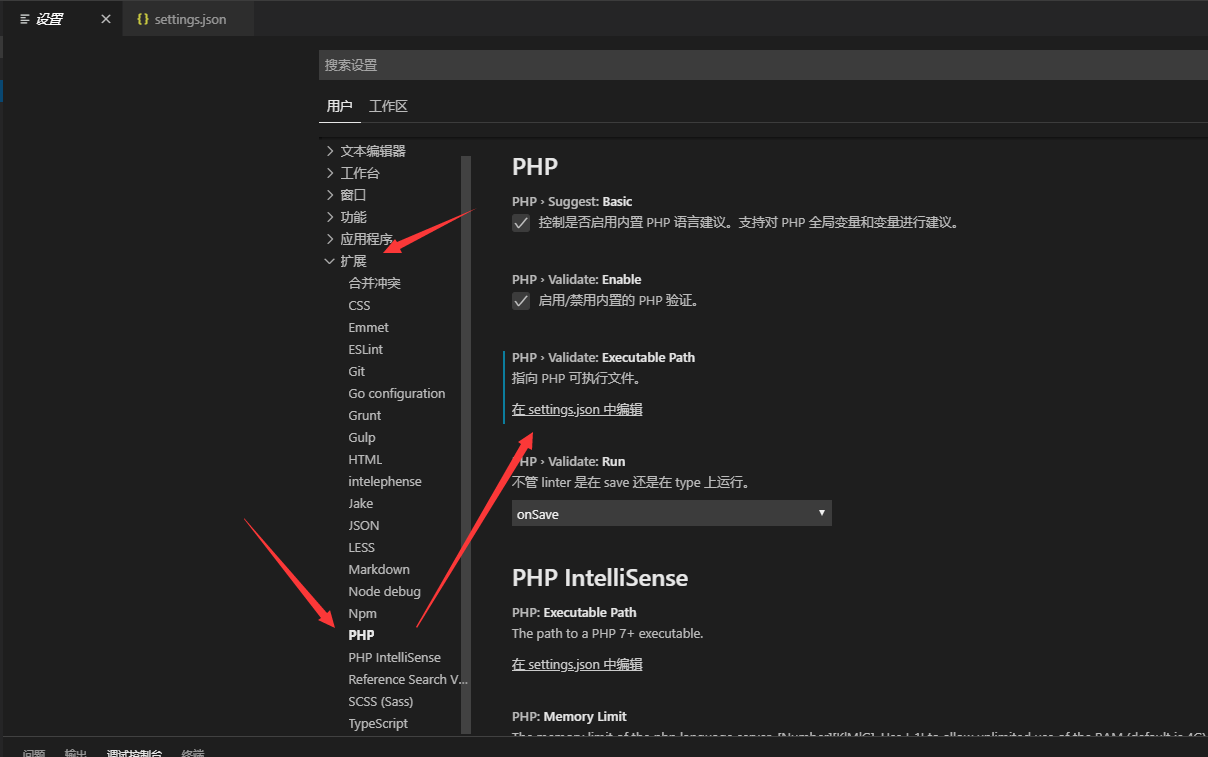Edit Validate Executable Path in settings.json link
1208x757 pixels.
tap(577, 409)
